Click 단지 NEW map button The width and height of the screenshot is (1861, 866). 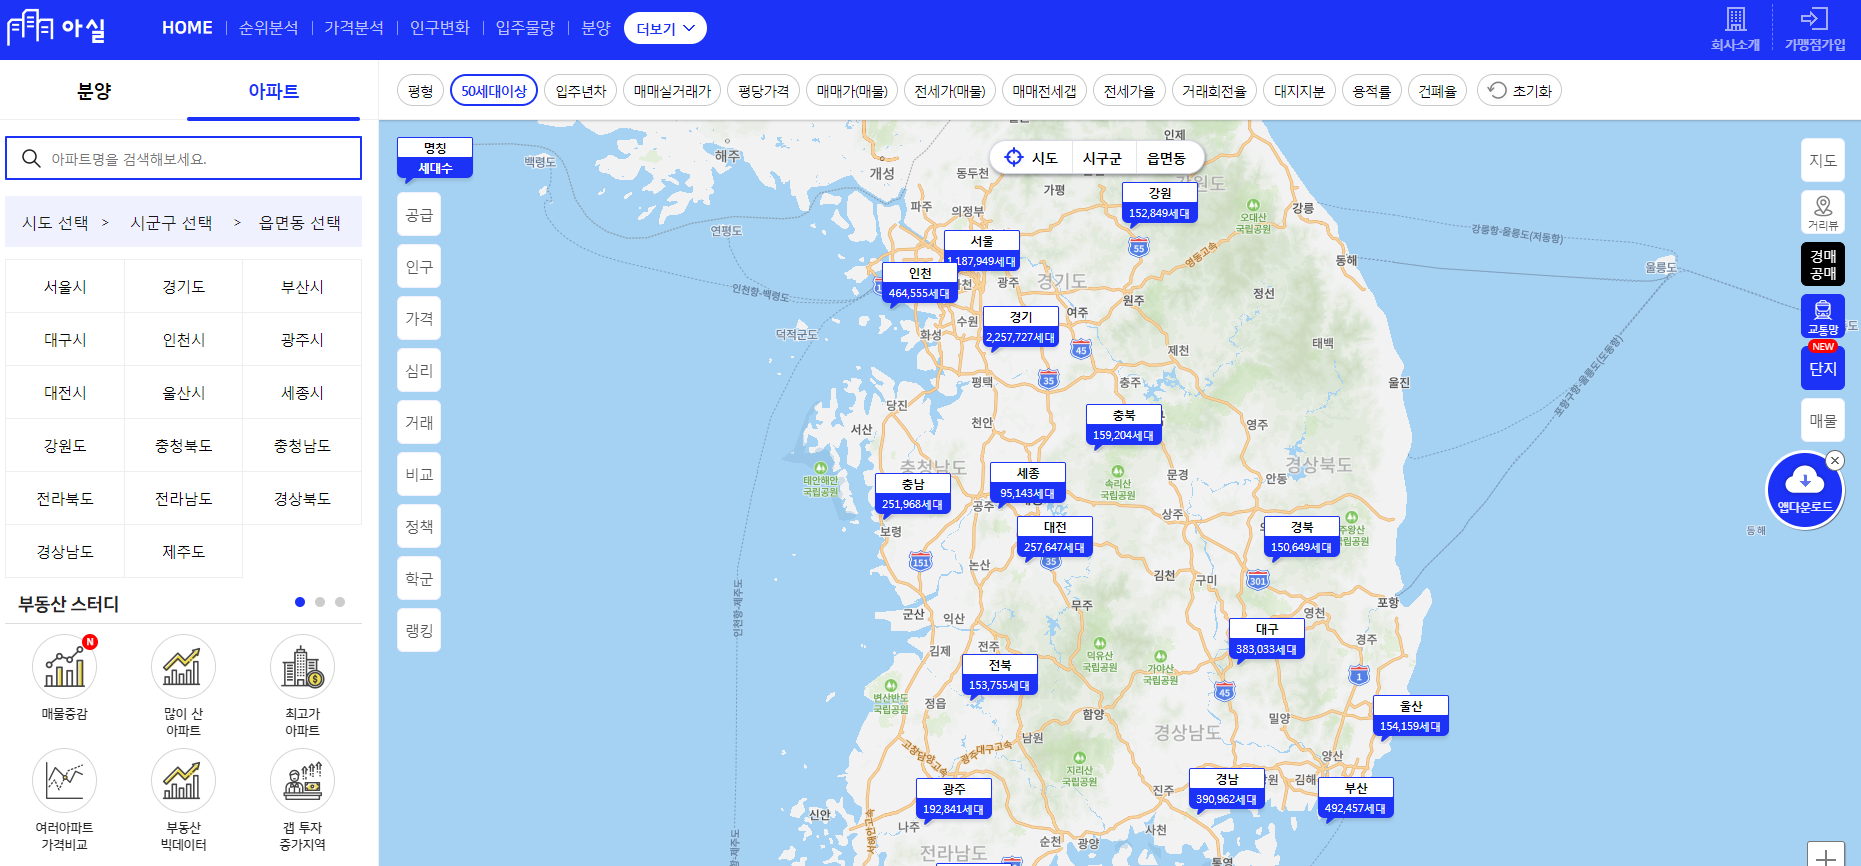[1823, 368]
